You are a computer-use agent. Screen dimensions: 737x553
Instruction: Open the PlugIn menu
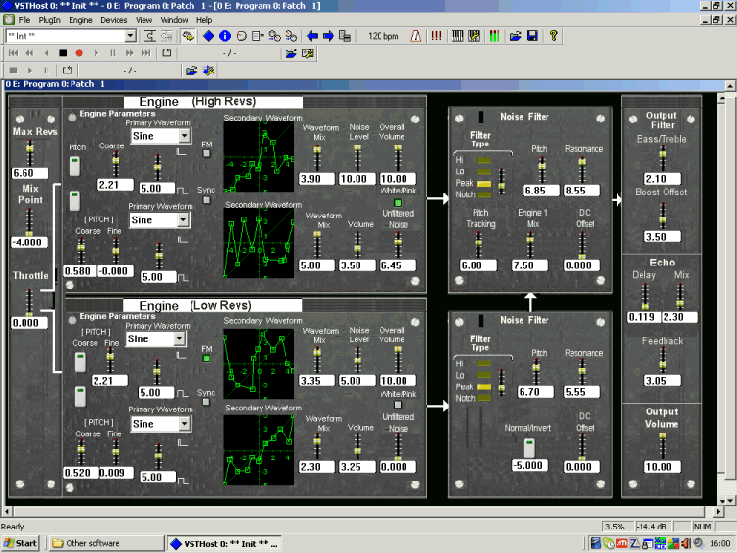[50, 20]
